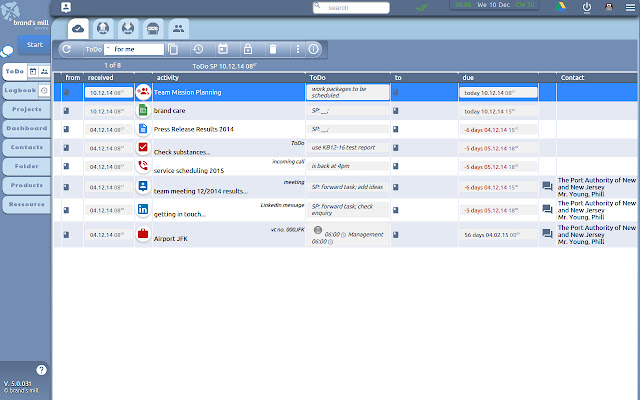Click the Team Mission Planning people icon
Screen dimensions: 640x400
[x=143, y=92]
